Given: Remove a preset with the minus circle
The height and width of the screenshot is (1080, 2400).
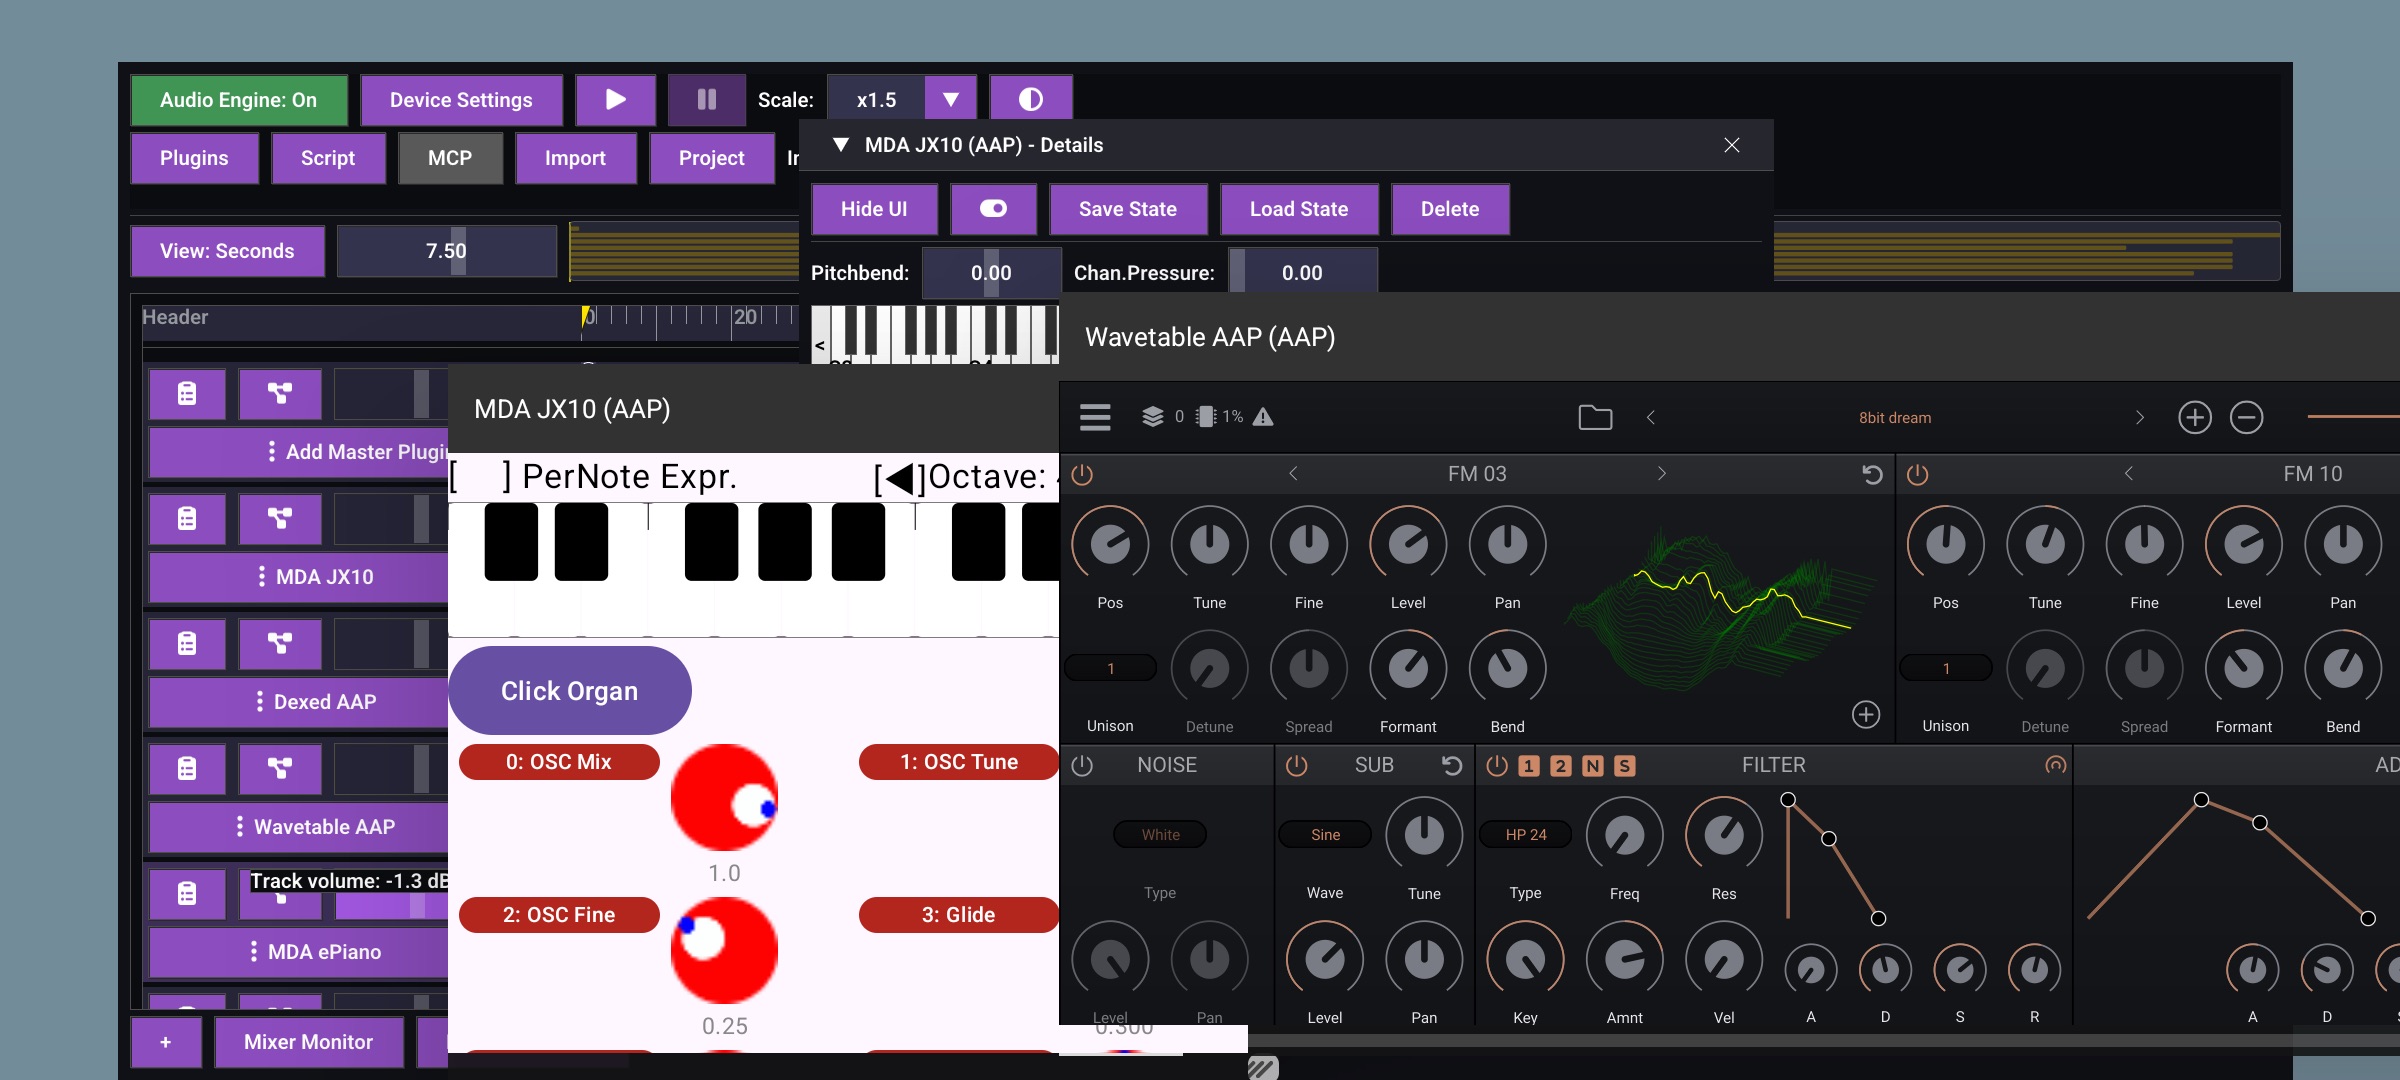Looking at the screenshot, I should [2247, 417].
